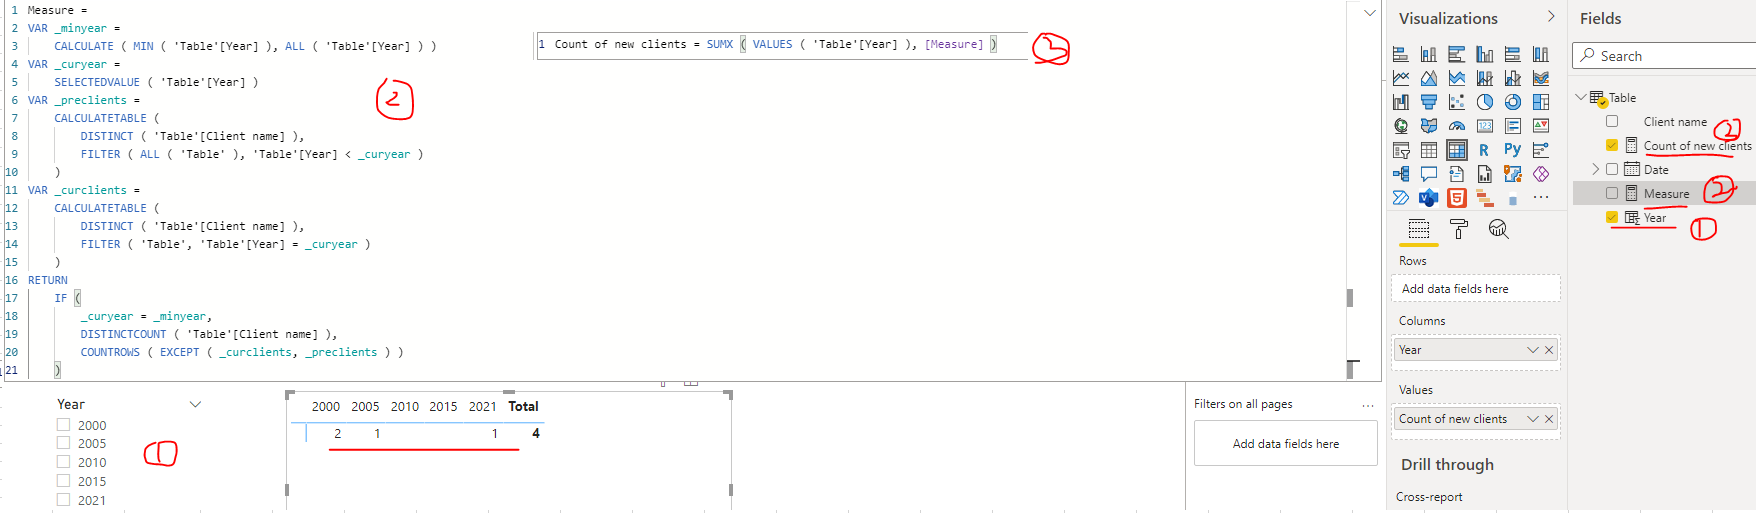The width and height of the screenshot is (1756, 513).
Task: Focus the Fields Search box
Action: click(1665, 56)
